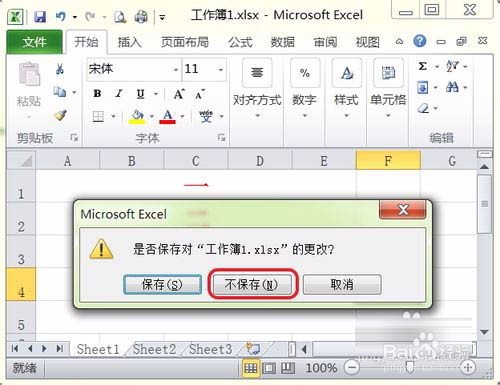Open Excel Help question mark icon
The height and width of the screenshot is (385, 500).
(x=420, y=41)
